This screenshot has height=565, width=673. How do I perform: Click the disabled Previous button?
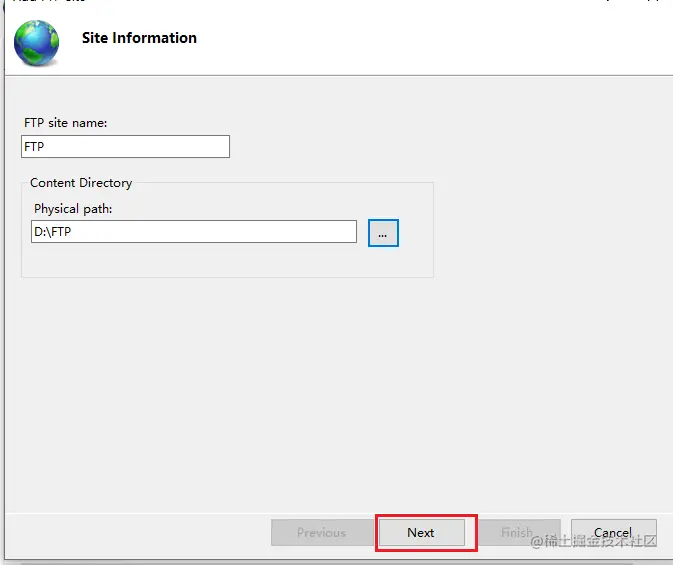pos(322,532)
